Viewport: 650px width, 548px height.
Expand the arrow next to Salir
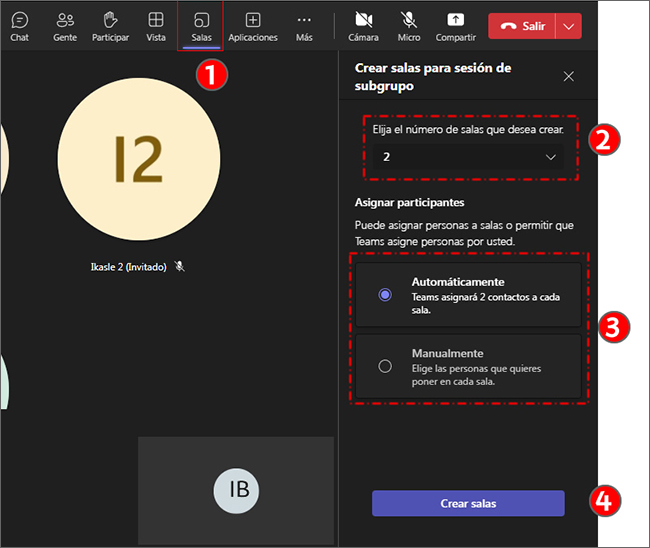tap(568, 26)
